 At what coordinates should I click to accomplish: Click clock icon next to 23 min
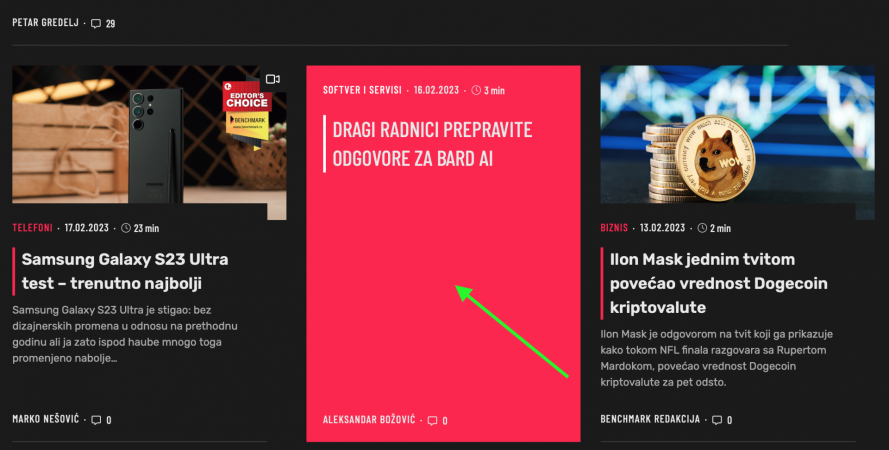click(x=126, y=228)
